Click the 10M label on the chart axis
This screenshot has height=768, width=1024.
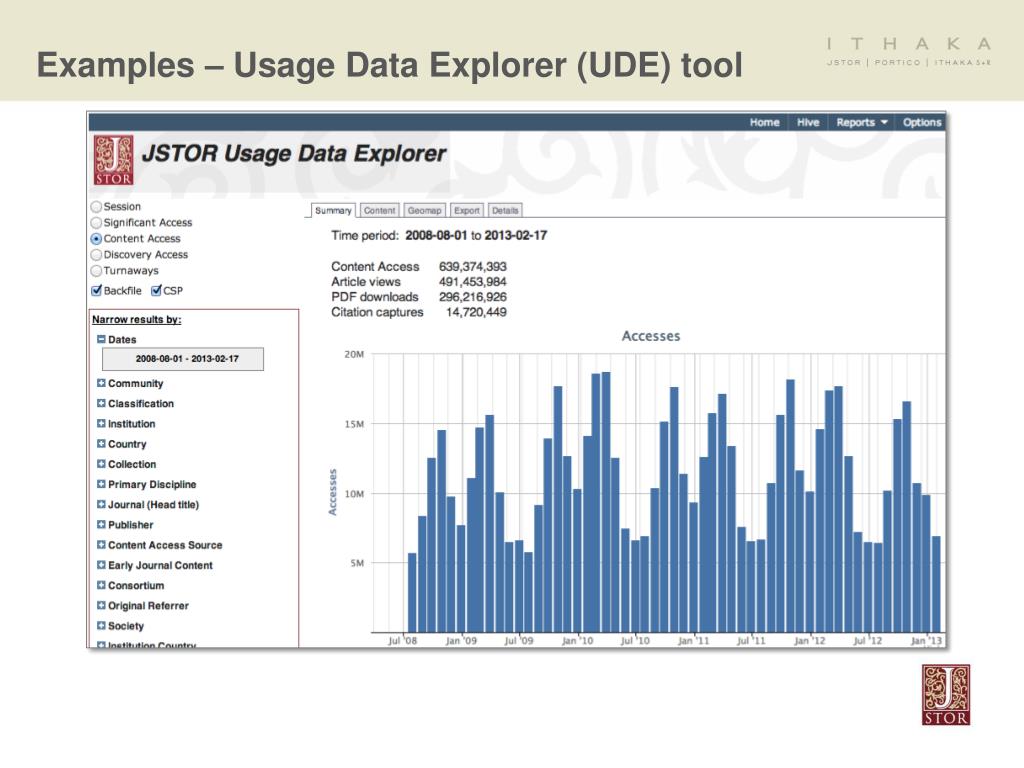355,494
